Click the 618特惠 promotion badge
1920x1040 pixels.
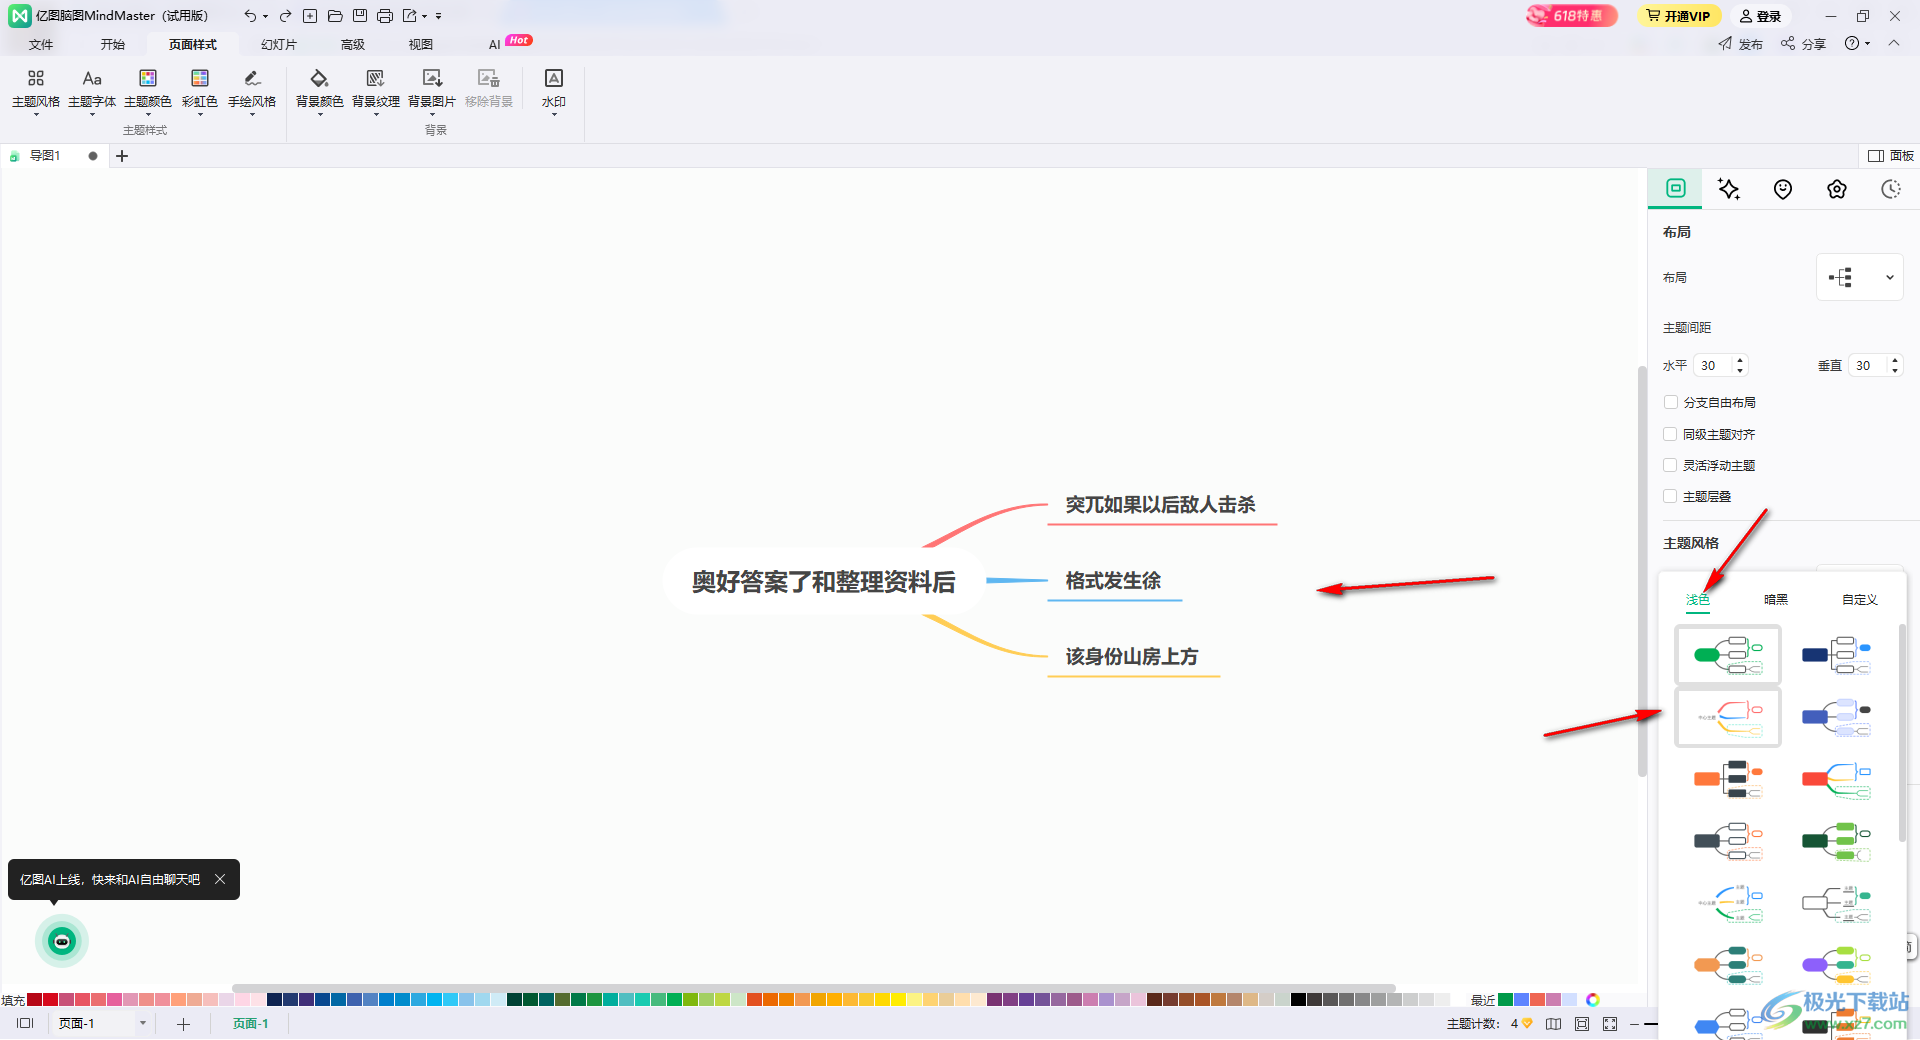pos(1572,16)
